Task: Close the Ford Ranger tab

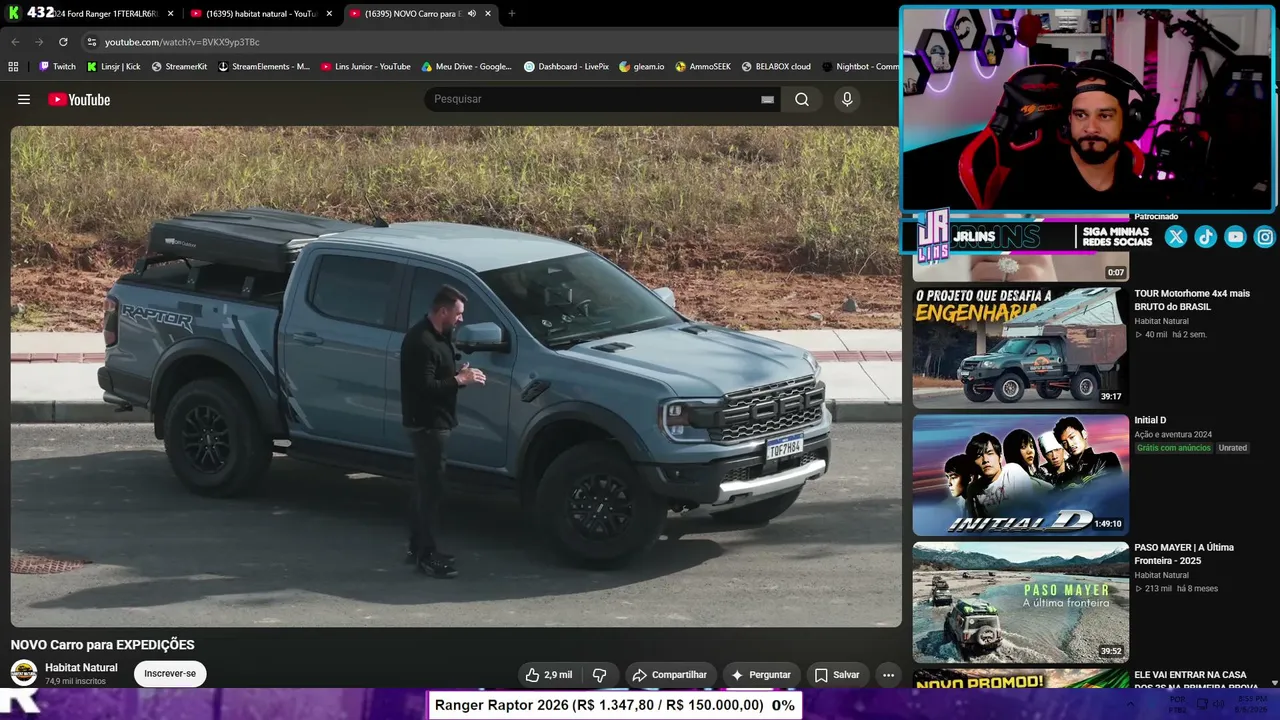Action: (171, 14)
